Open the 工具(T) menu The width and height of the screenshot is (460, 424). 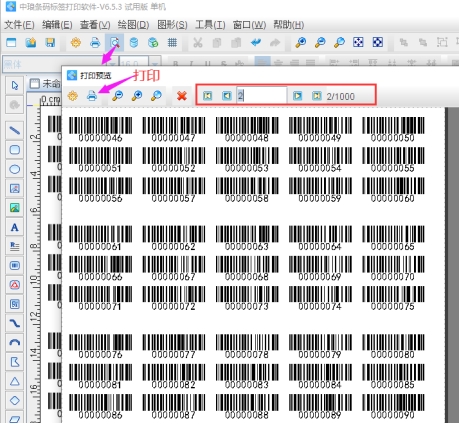point(210,25)
